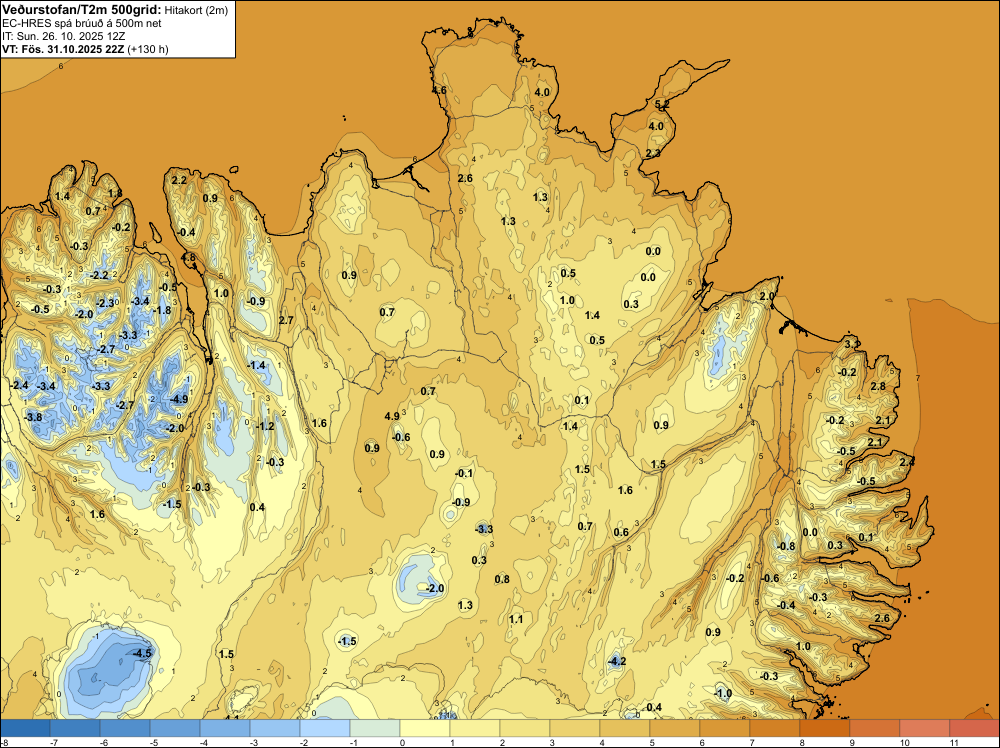This screenshot has width=1000, height=748.
Task: Click the init time 'IT: Sun. 26. 10. 2025 12Z'
Action: [x=64, y=36]
